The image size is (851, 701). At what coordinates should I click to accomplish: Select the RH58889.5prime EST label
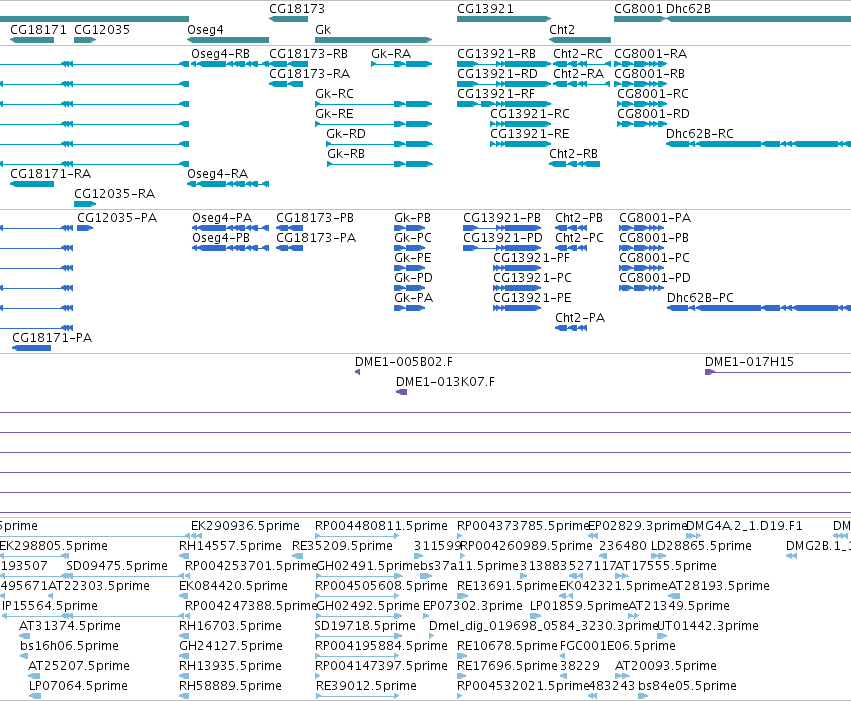[230, 686]
